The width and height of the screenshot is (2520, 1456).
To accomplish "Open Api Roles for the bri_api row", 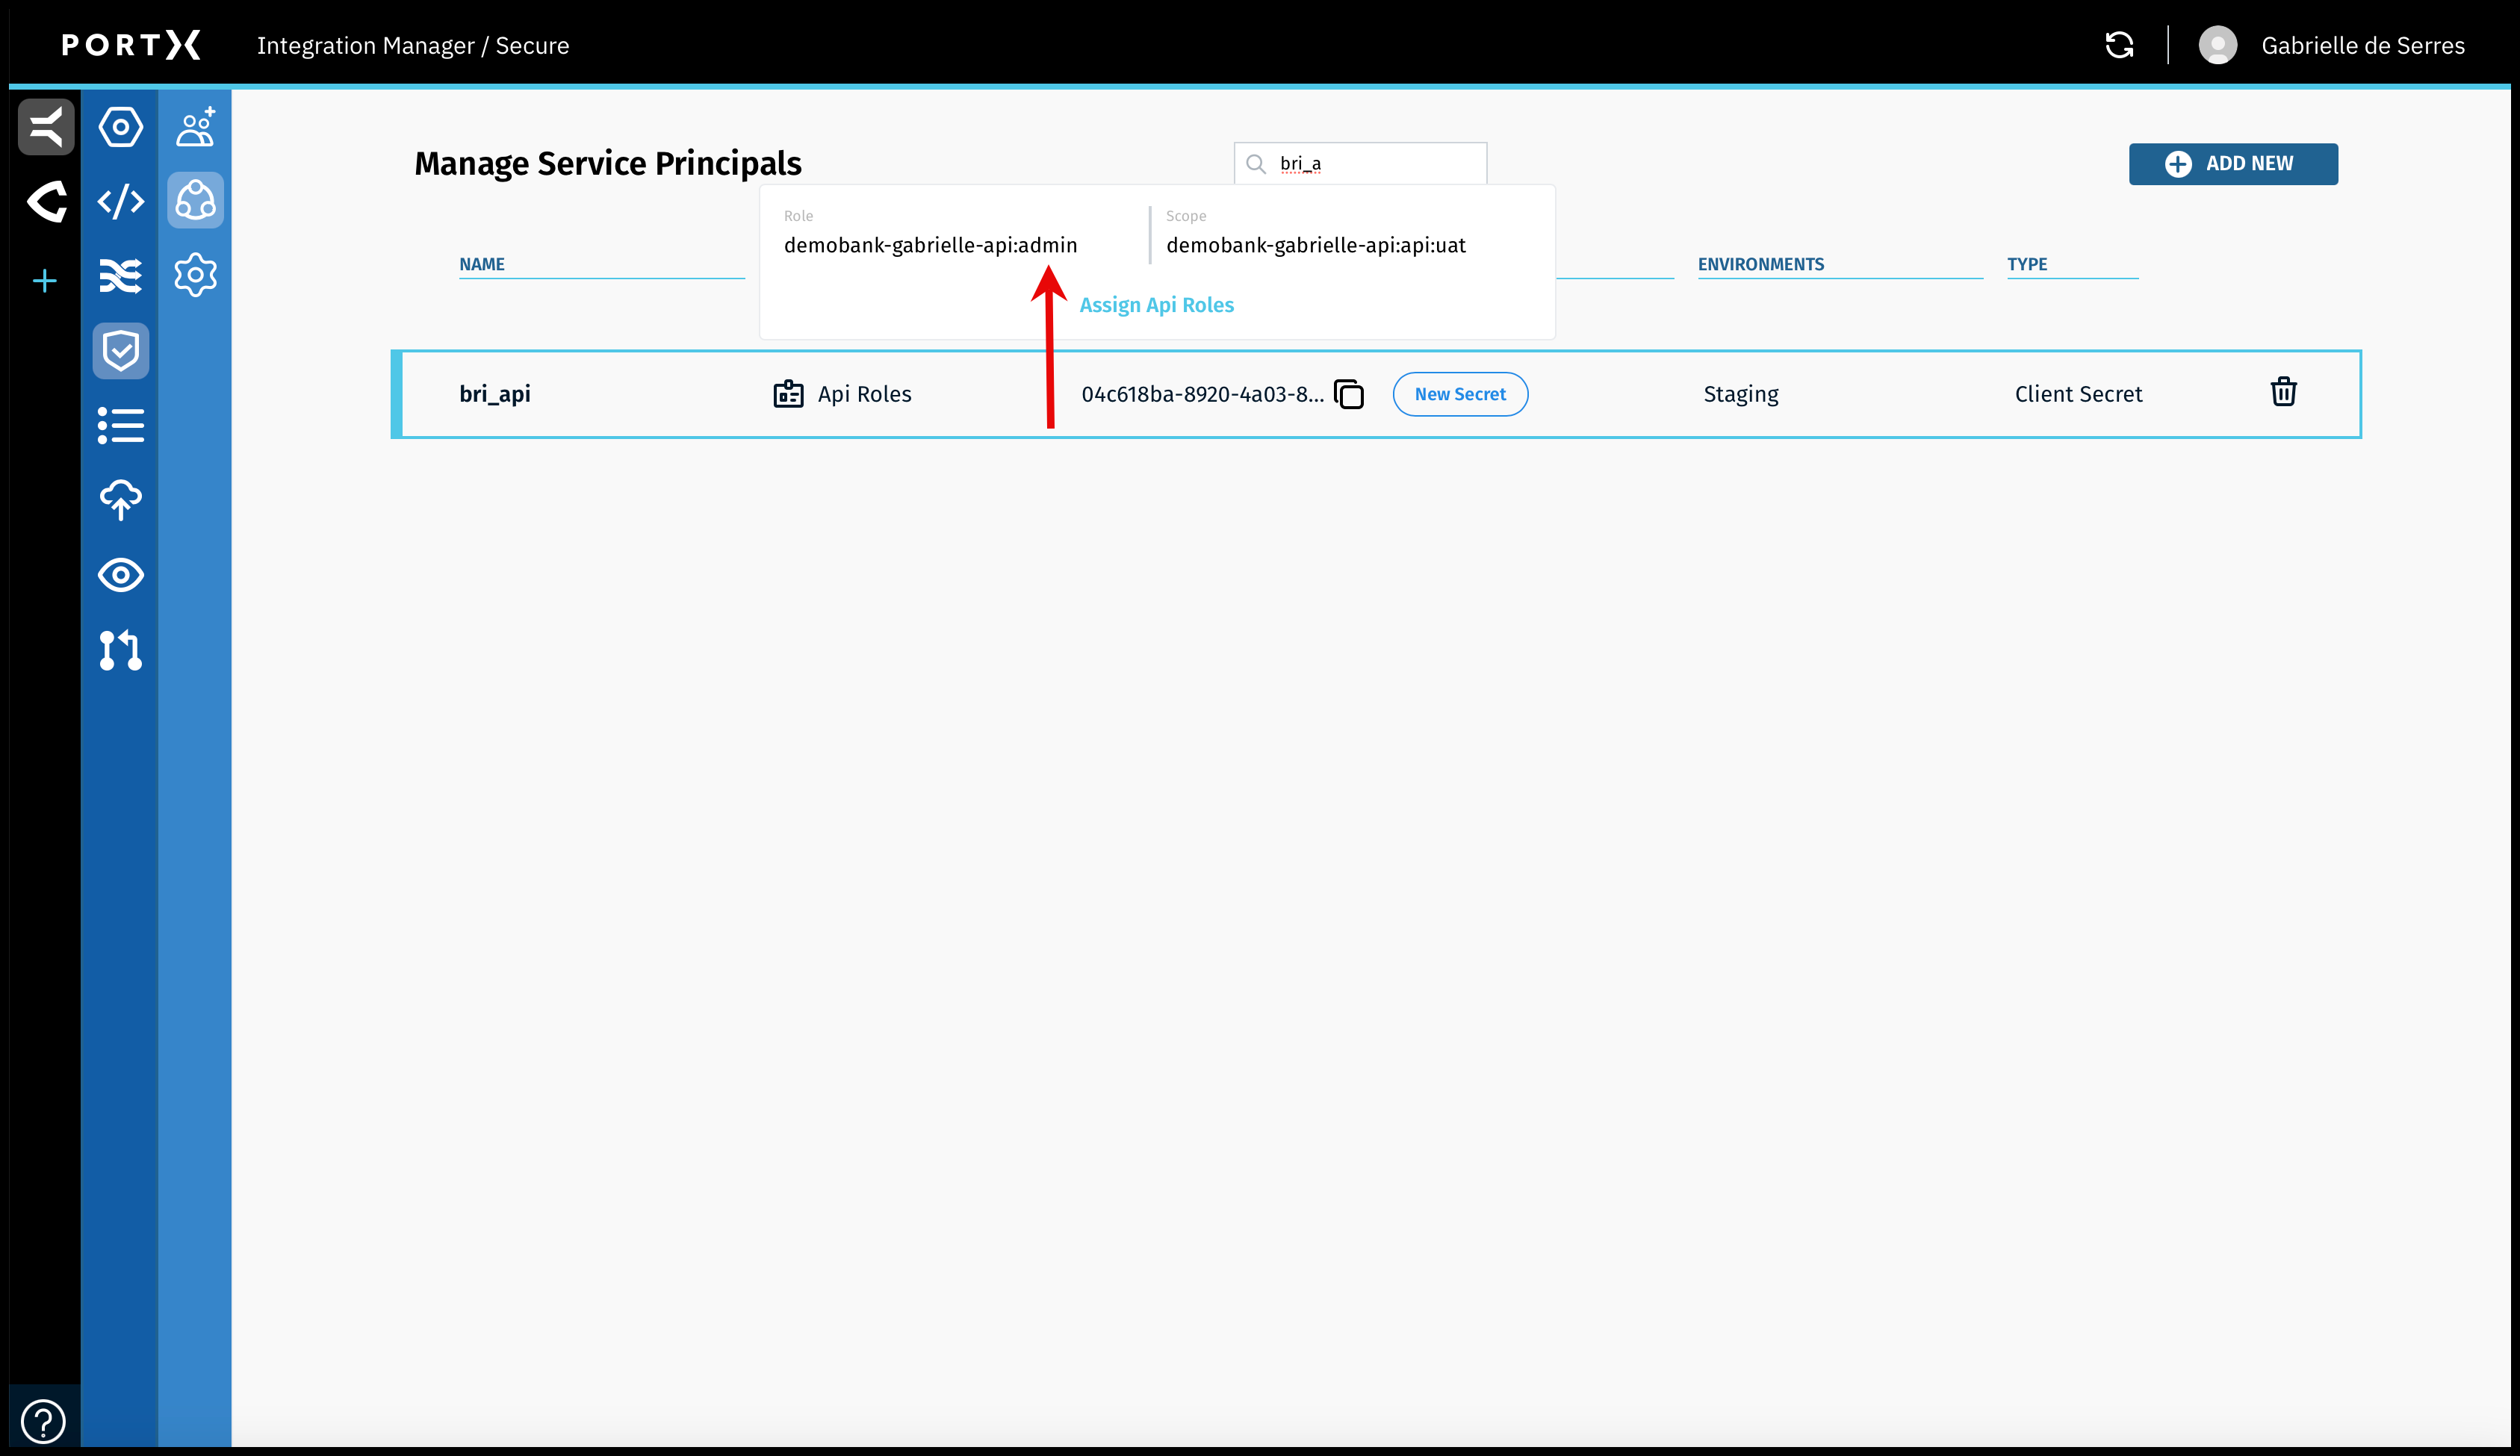I will click(842, 393).
